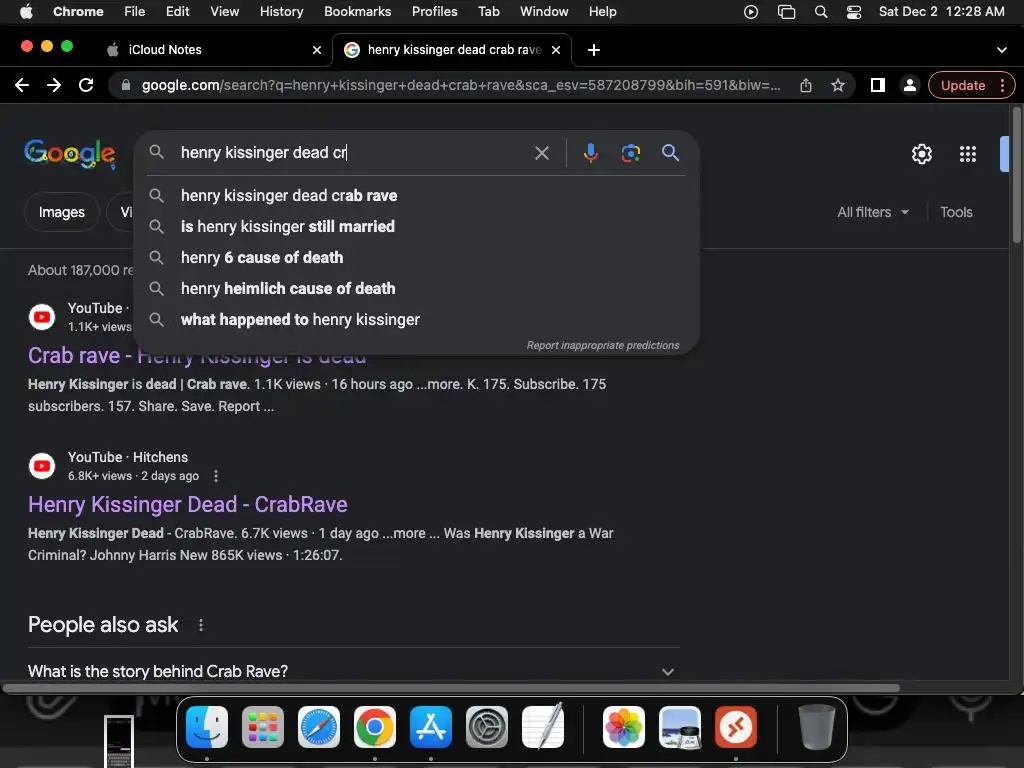Click the forward navigation arrow

click(54, 85)
